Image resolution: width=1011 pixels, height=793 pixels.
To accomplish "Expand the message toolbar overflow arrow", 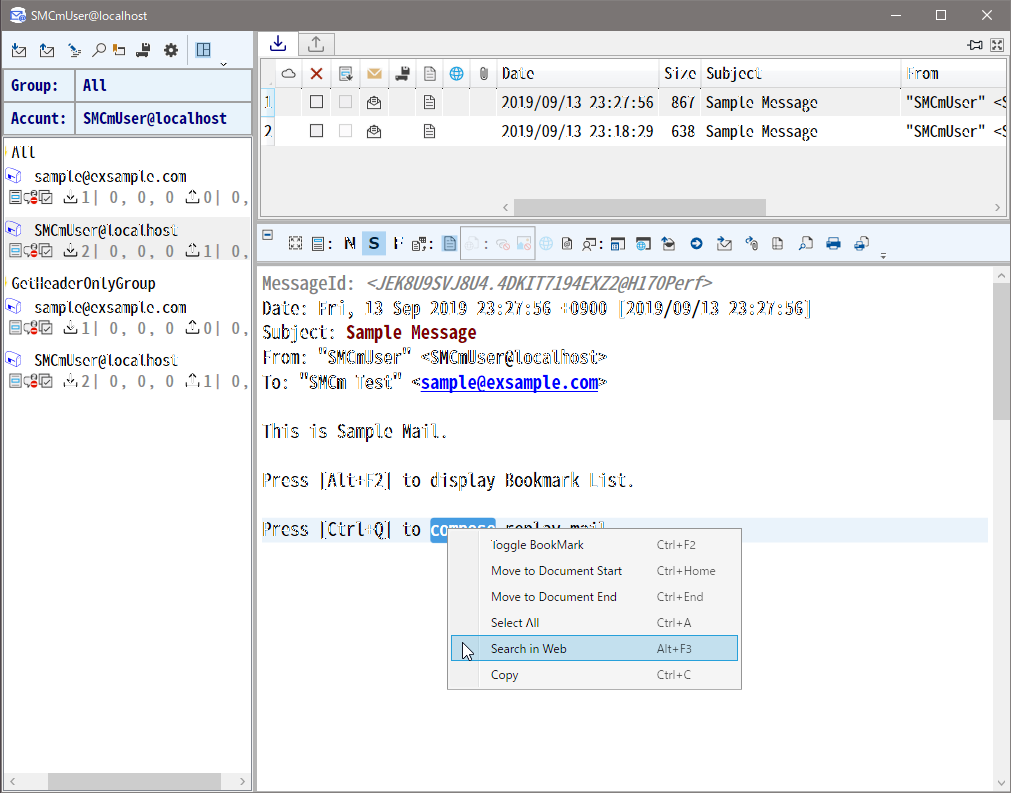I will tap(883, 256).
